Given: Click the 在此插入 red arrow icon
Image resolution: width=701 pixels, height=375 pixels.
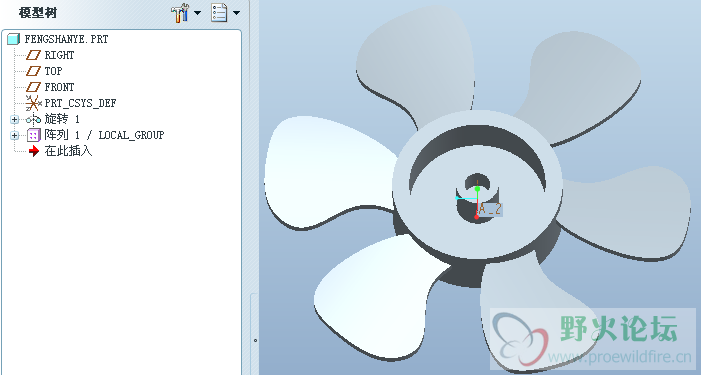Looking at the screenshot, I should pyautogui.click(x=34, y=151).
